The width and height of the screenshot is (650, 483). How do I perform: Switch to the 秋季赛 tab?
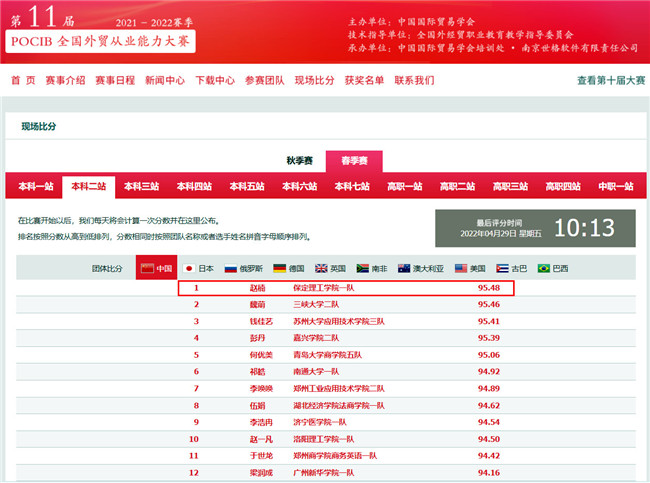299,160
